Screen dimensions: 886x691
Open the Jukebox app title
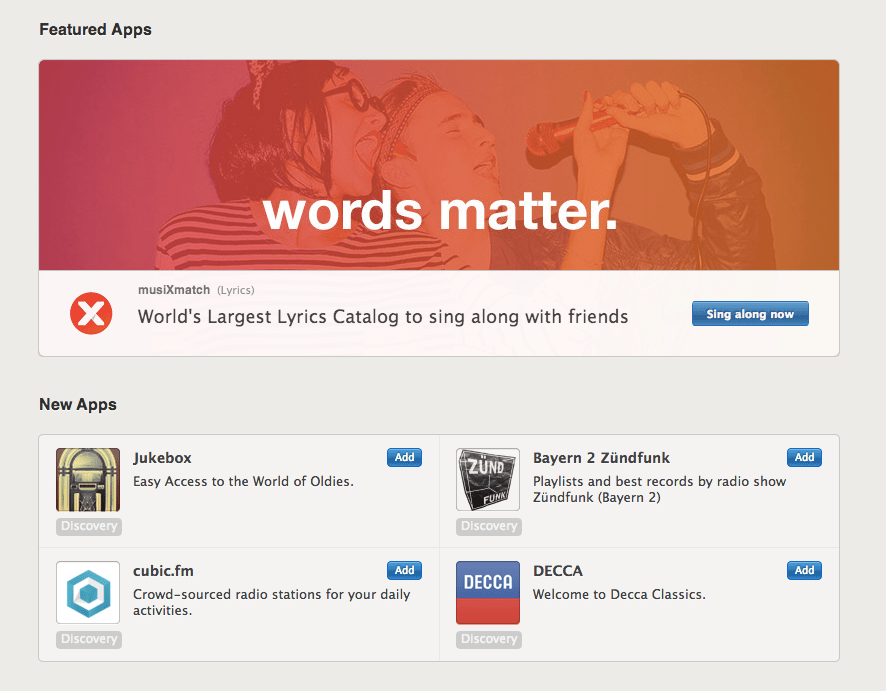coord(162,458)
